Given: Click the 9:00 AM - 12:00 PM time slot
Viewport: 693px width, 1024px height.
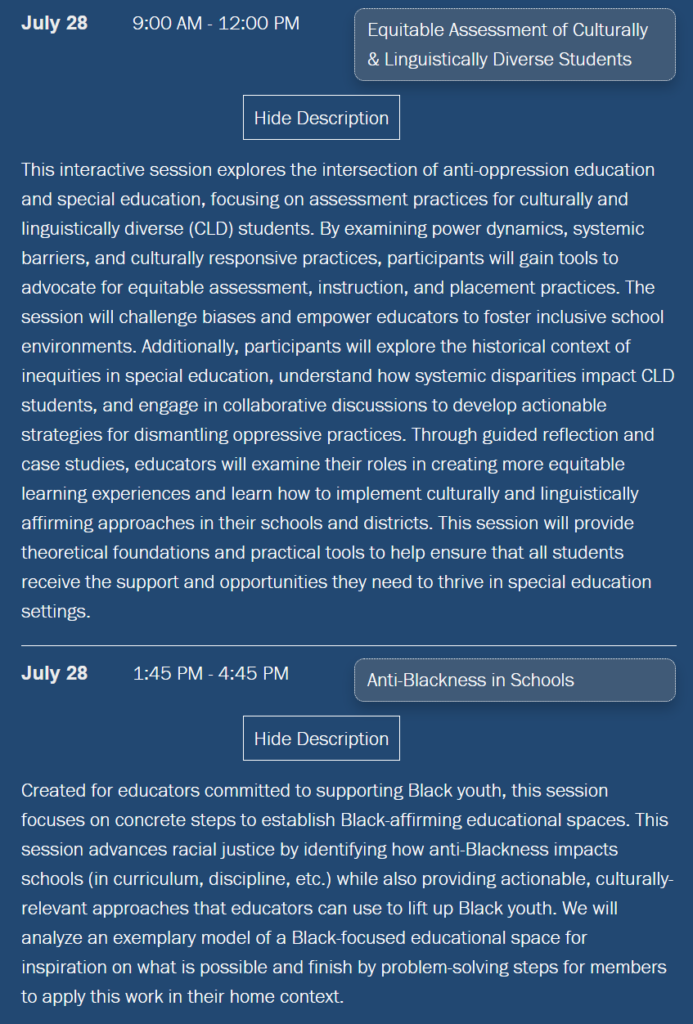Looking at the screenshot, I should click(216, 24).
